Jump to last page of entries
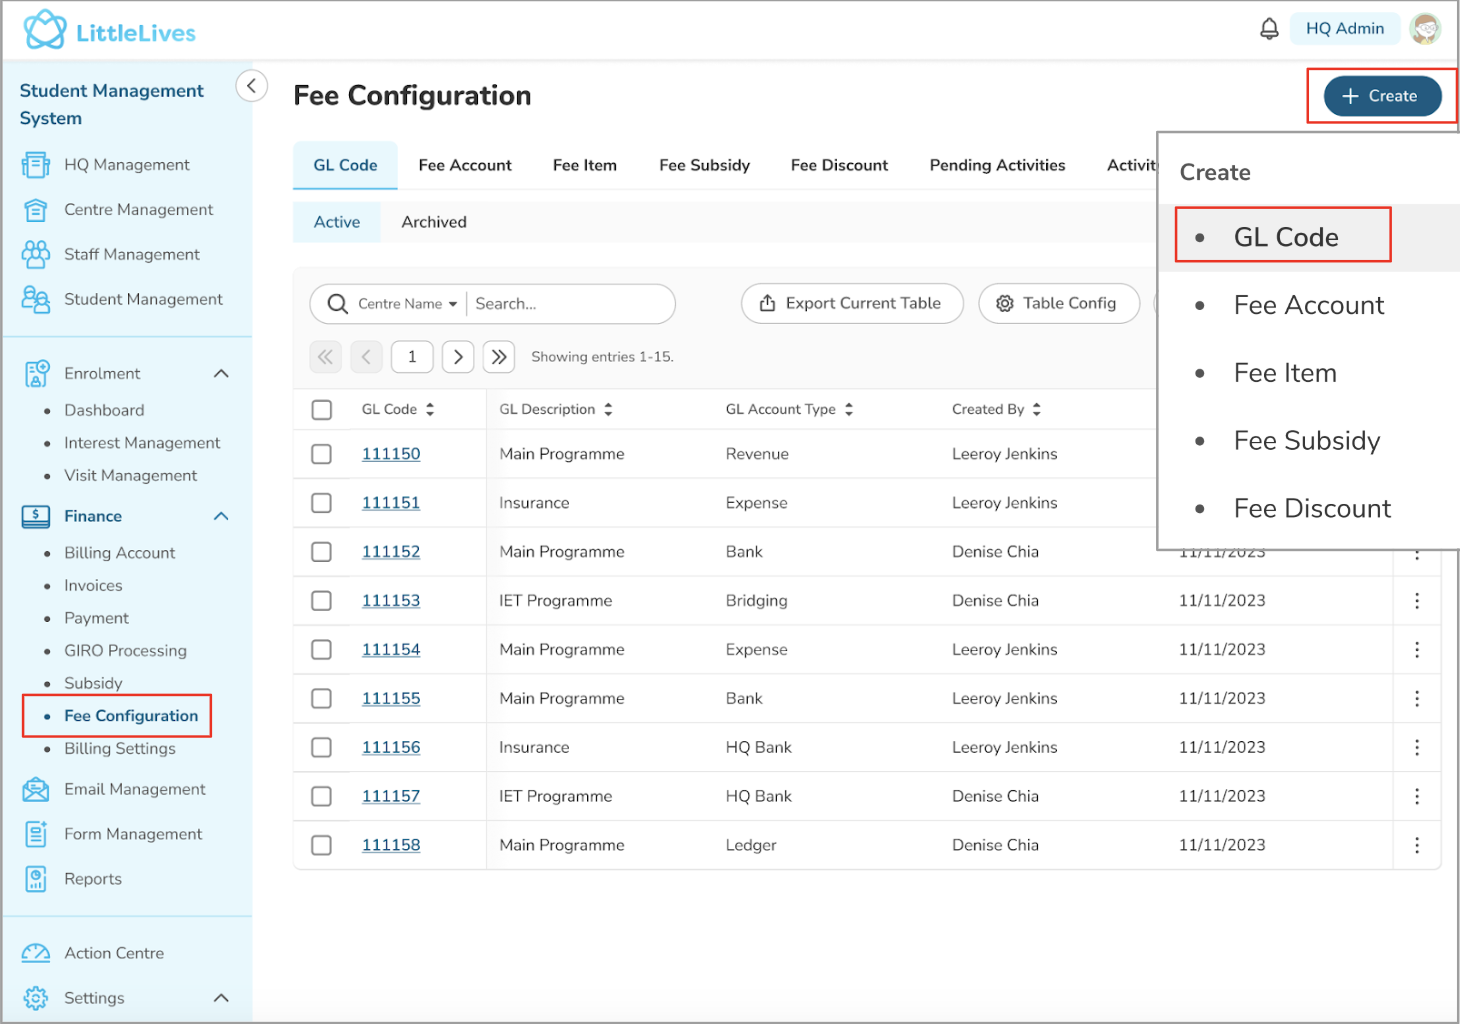Screen dimensions: 1460x1024 tap(499, 357)
